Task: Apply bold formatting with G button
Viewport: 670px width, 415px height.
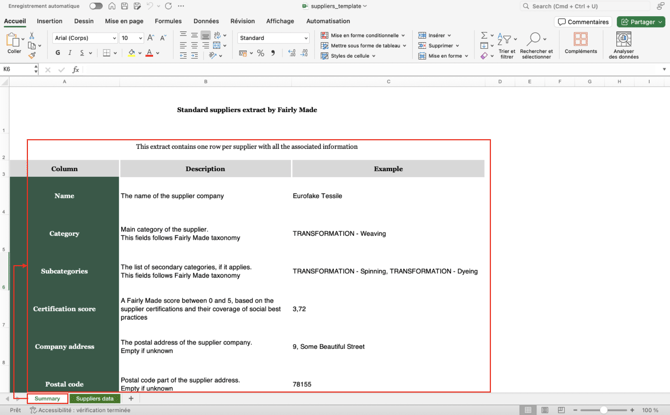Action: [58, 53]
